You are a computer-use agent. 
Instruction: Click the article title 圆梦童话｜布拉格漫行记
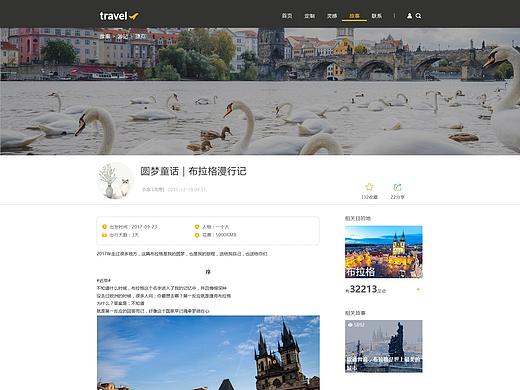click(x=193, y=171)
